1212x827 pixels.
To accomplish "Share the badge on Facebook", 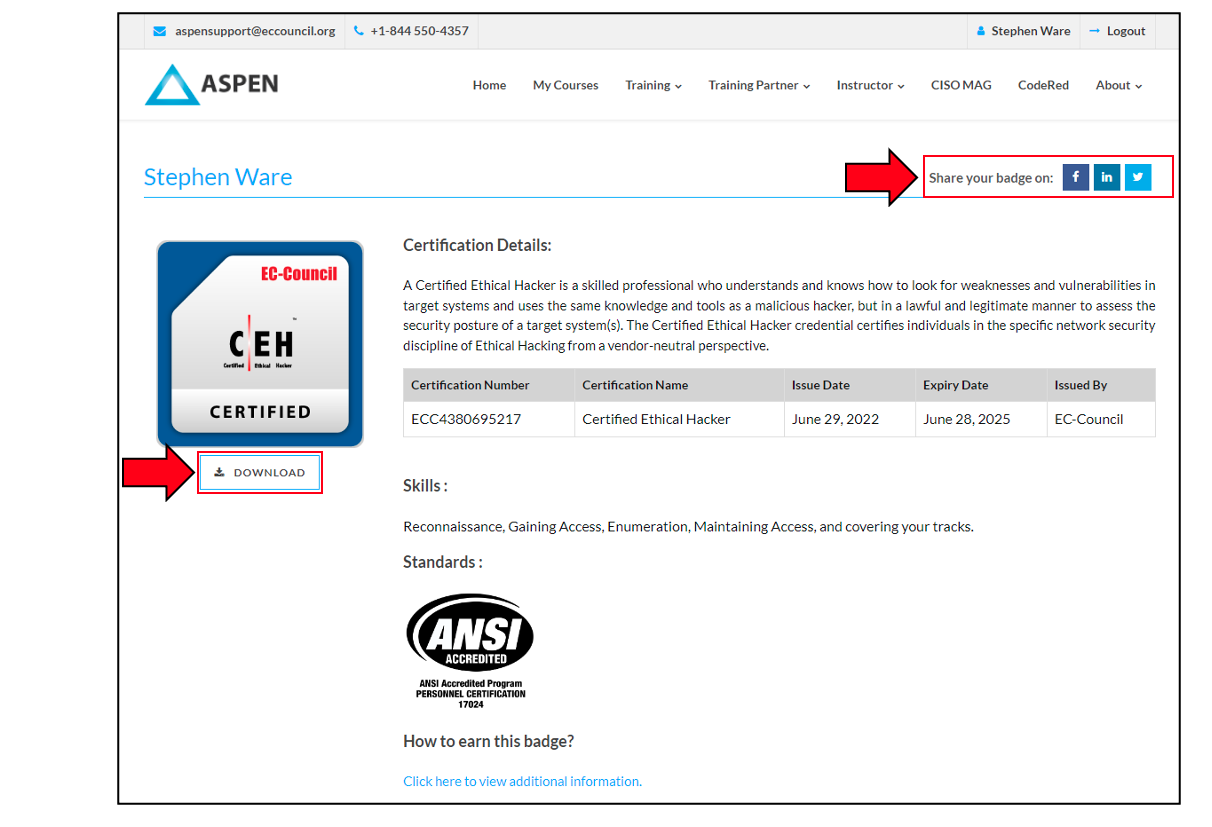I will click(x=1075, y=176).
